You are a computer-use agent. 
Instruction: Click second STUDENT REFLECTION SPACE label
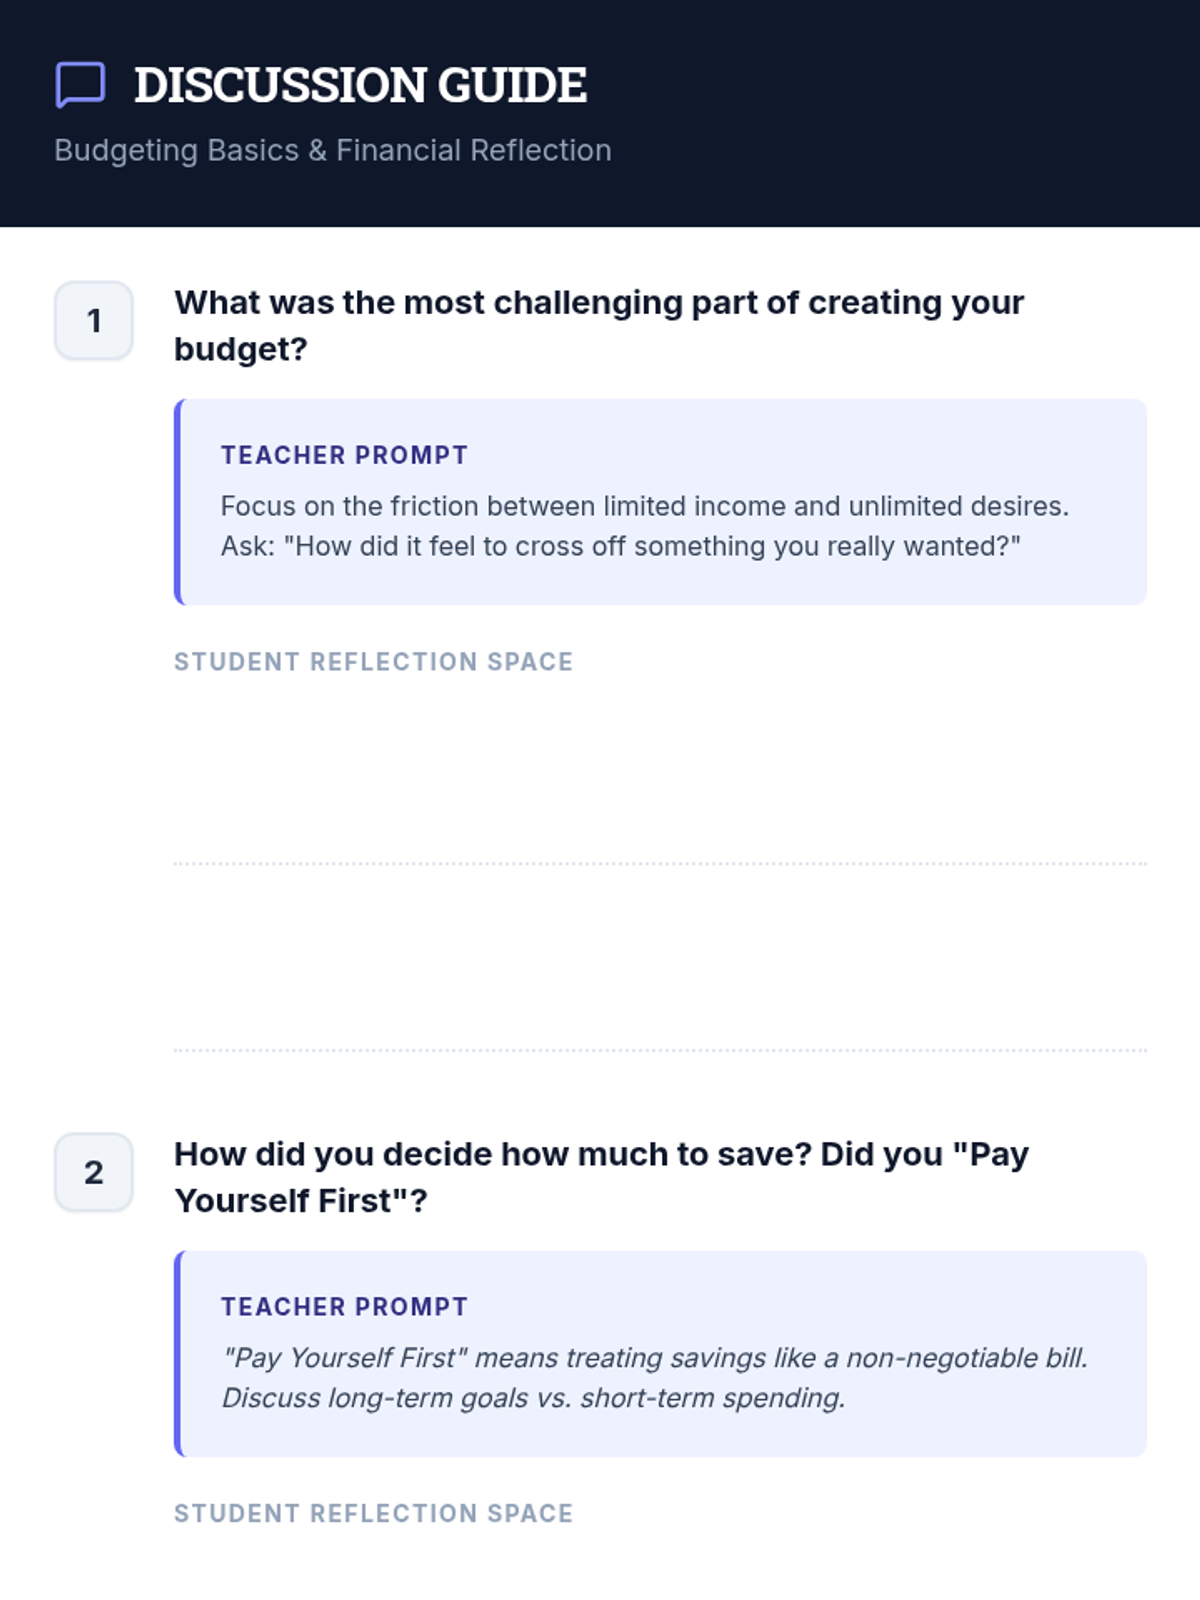373,1514
